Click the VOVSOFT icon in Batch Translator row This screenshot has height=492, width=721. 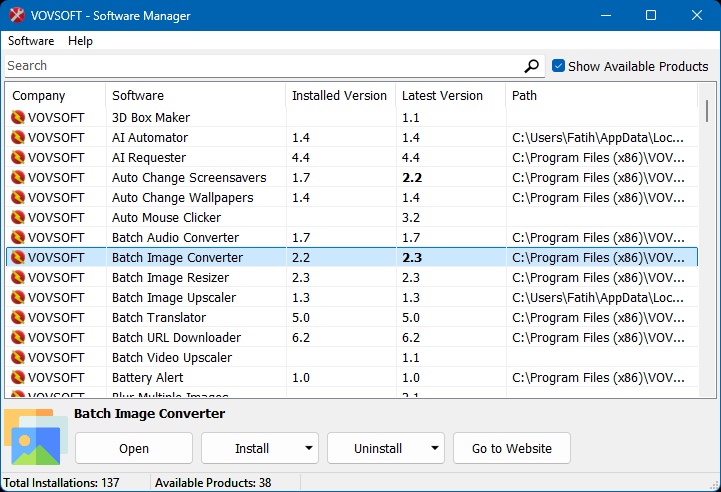pyautogui.click(x=18, y=317)
